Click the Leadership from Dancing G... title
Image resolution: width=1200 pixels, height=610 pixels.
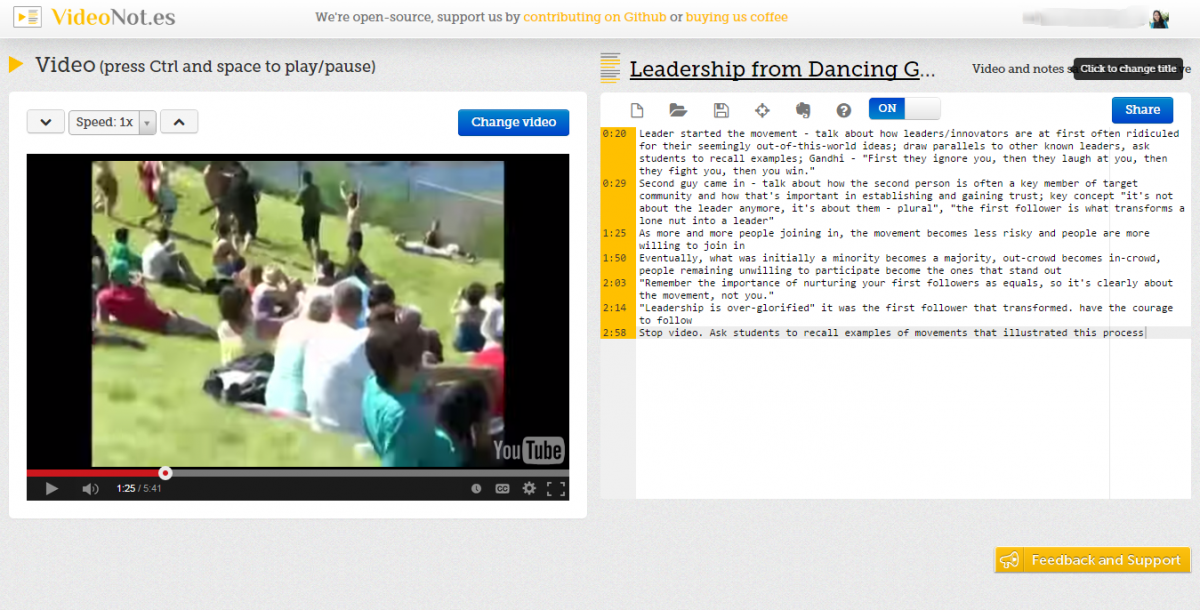(x=782, y=69)
